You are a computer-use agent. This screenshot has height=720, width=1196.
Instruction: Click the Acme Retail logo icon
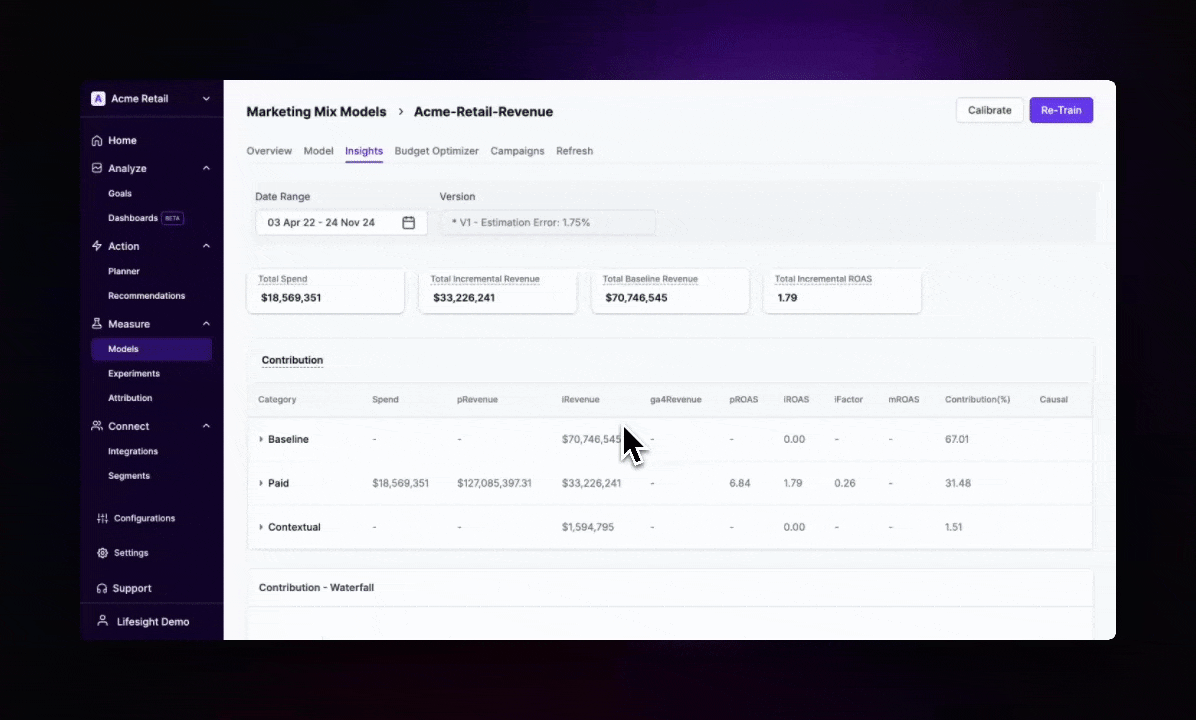(x=98, y=98)
